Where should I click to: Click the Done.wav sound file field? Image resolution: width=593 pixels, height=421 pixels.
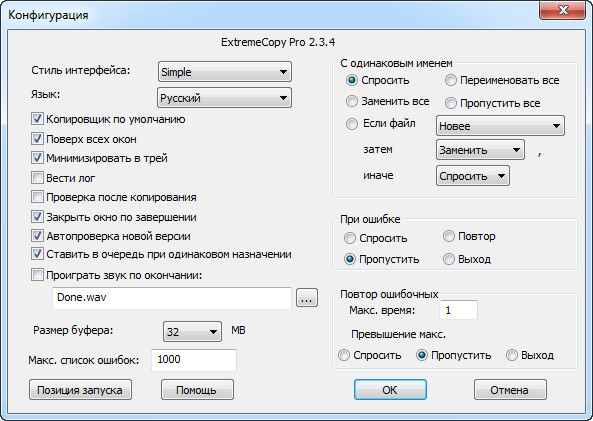(x=172, y=298)
